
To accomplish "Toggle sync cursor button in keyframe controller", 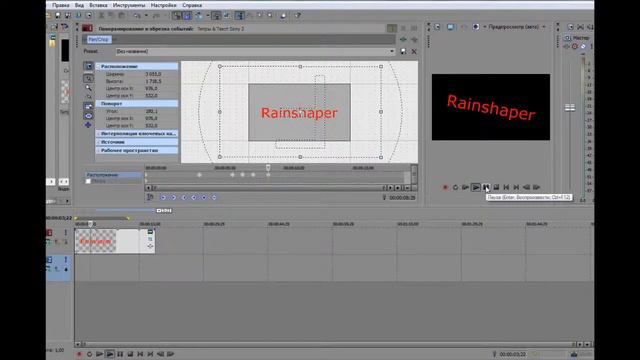I will point(150,197).
